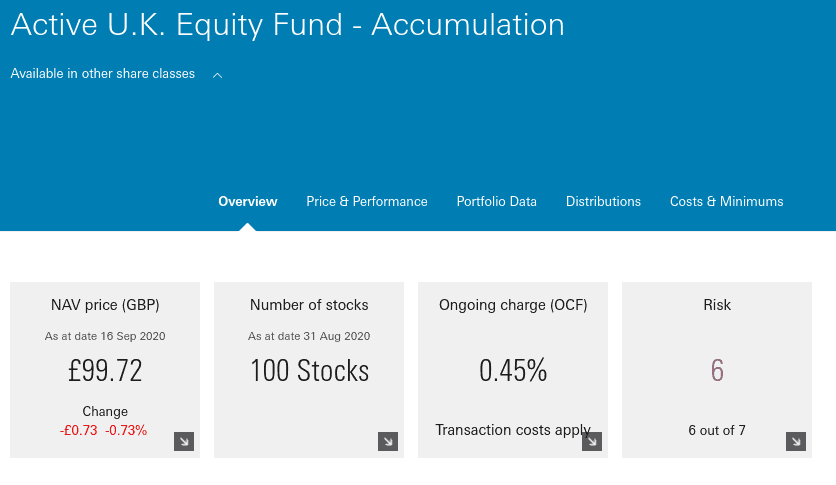Click the 6 out of 7 label
Viewport: 836px width, 485px height.
(x=717, y=430)
